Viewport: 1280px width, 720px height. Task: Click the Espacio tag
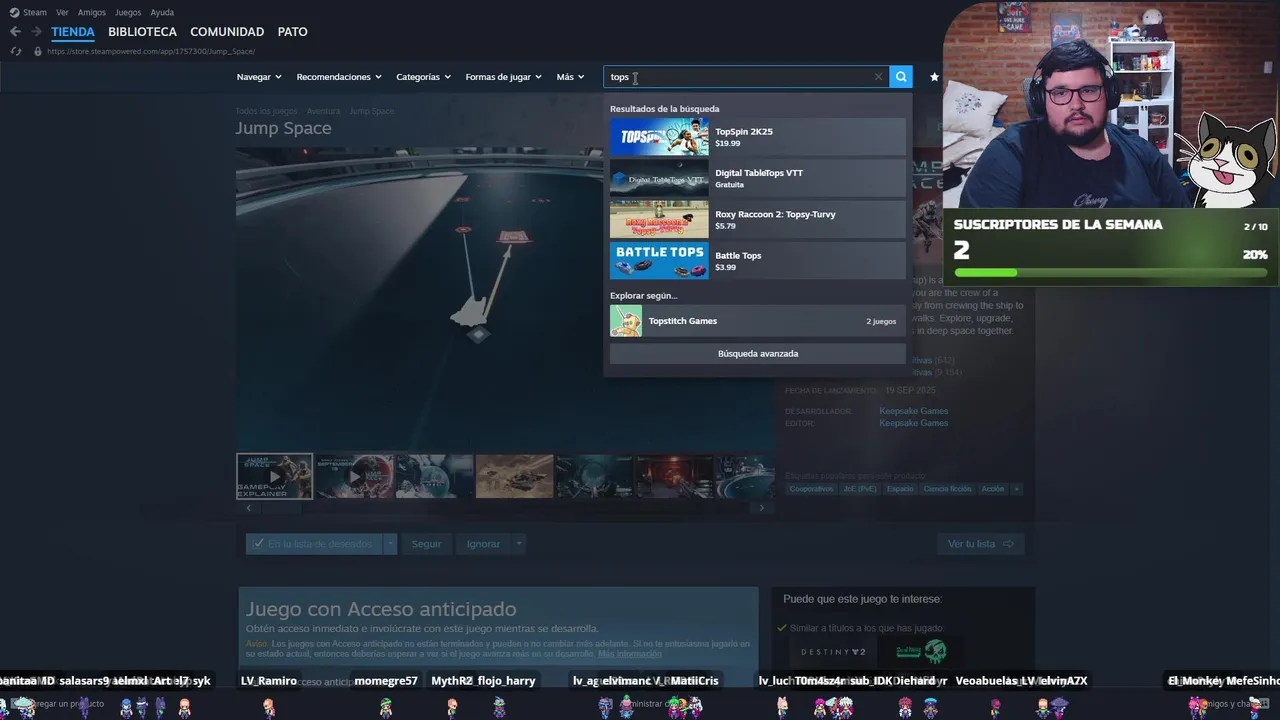[x=900, y=489]
